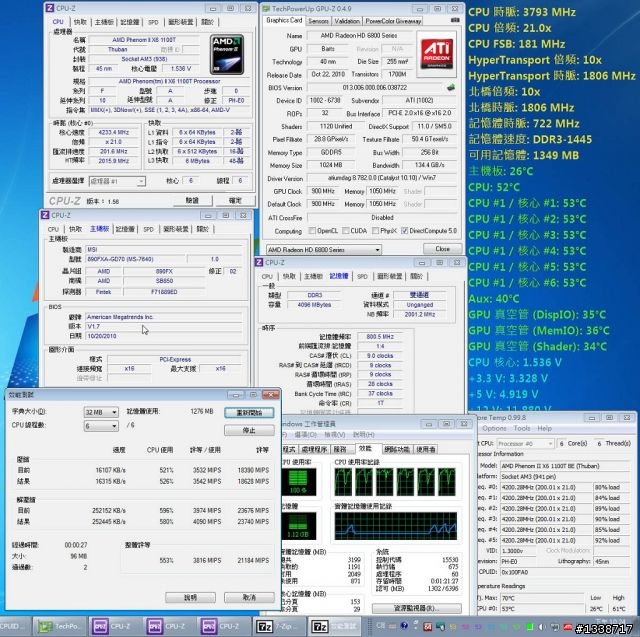Switch to the Sensors tab in GPU-Z
Image resolution: width=640 pixels, height=637 pixels.
[318, 21]
